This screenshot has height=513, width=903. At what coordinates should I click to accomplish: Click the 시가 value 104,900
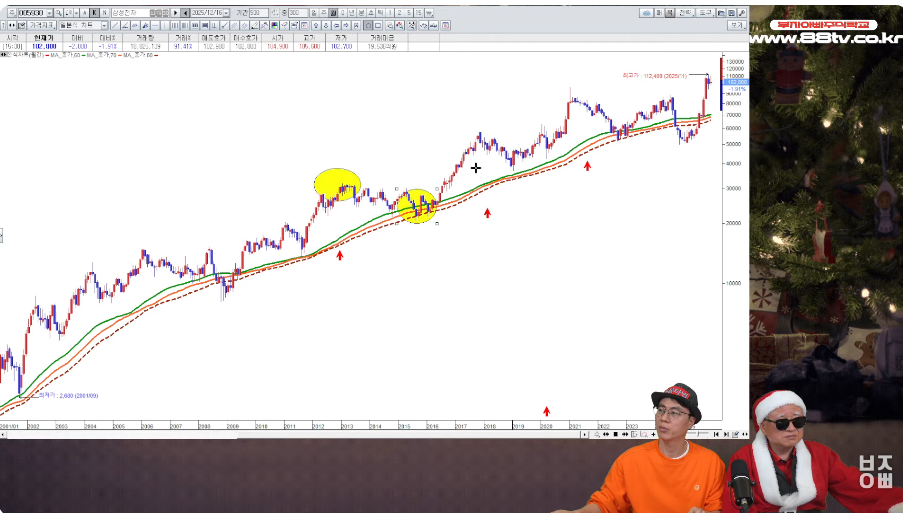pyautogui.click(x=277, y=46)
